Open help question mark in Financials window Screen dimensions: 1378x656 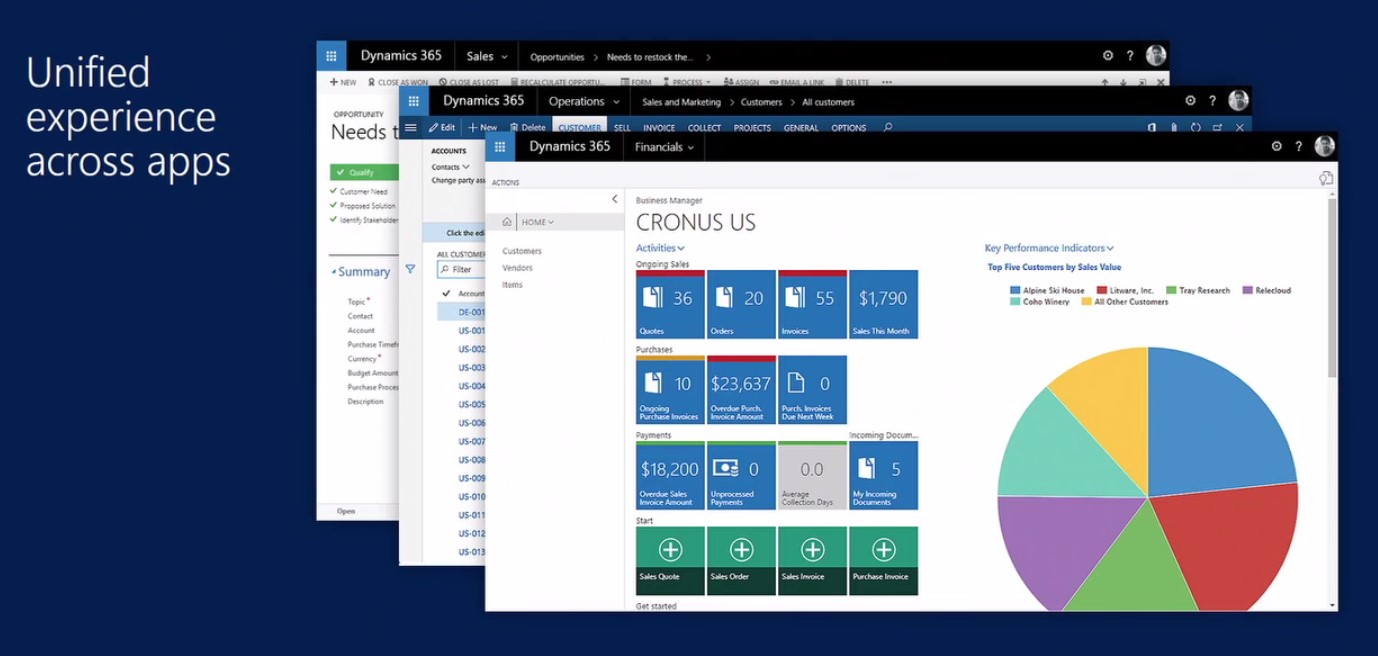pos(1299,146)
